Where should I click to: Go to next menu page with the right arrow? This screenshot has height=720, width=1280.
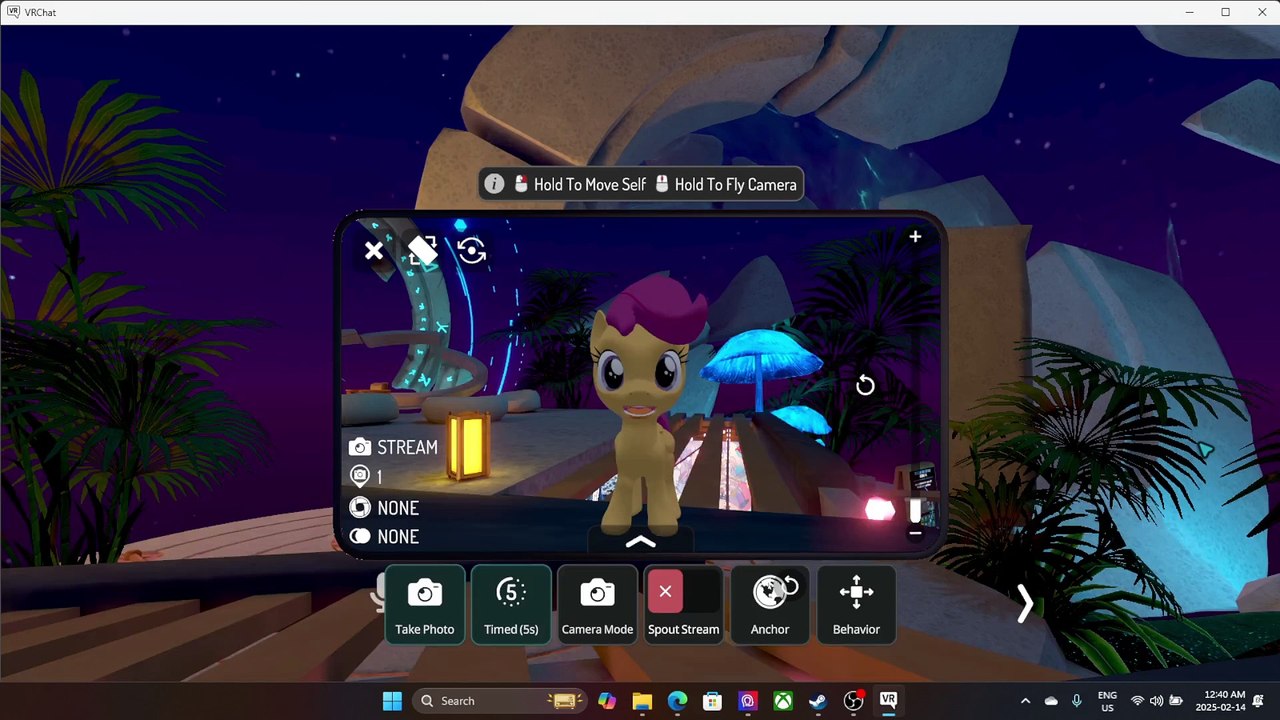(x=1025, y=603)
